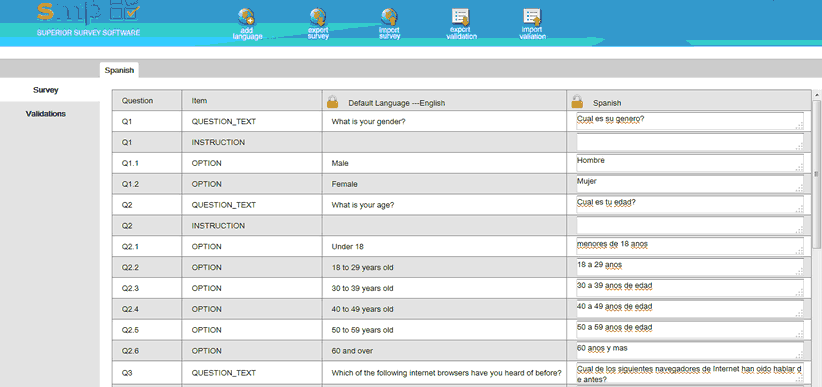Edit the 'Mujer' translation field
822x387 pixels.
[689, 184]
